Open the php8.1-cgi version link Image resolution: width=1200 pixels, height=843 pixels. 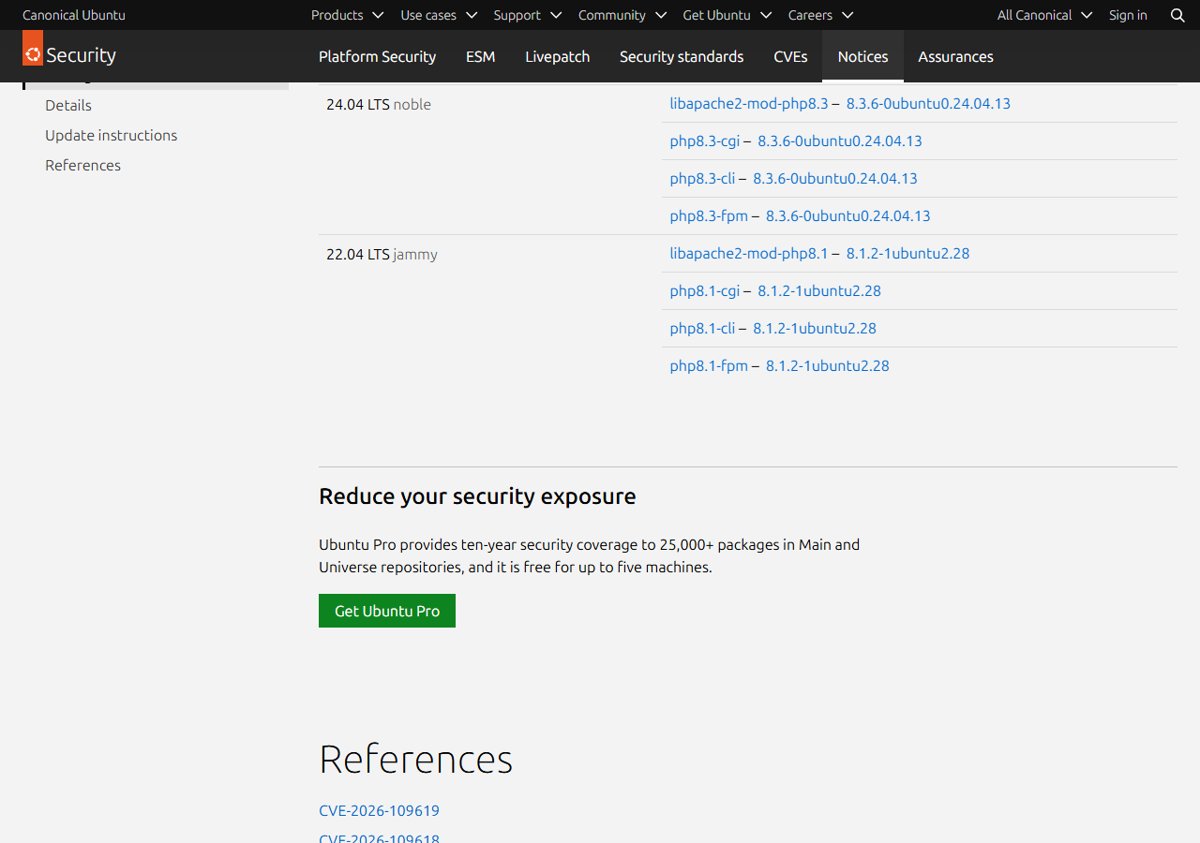(x=819, y=291)
